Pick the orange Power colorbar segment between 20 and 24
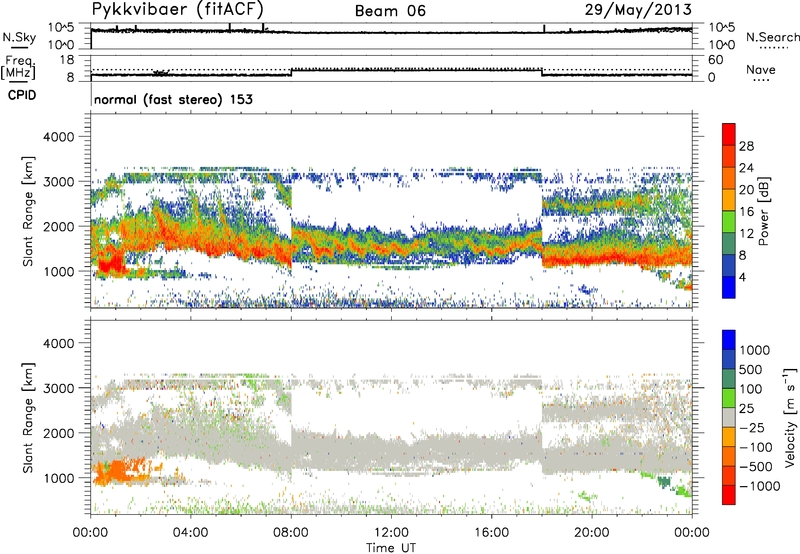This screenshot has width=800, height=554. coord(729,178)
